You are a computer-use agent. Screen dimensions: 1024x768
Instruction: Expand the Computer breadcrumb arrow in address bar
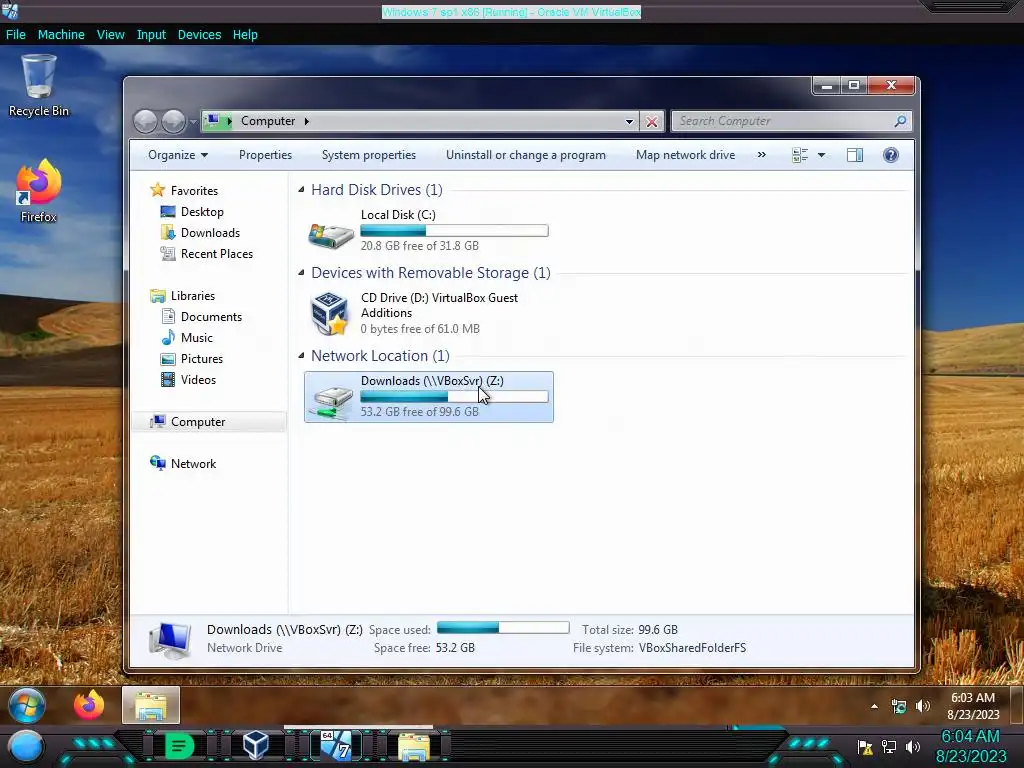click(x=306, y=121)
